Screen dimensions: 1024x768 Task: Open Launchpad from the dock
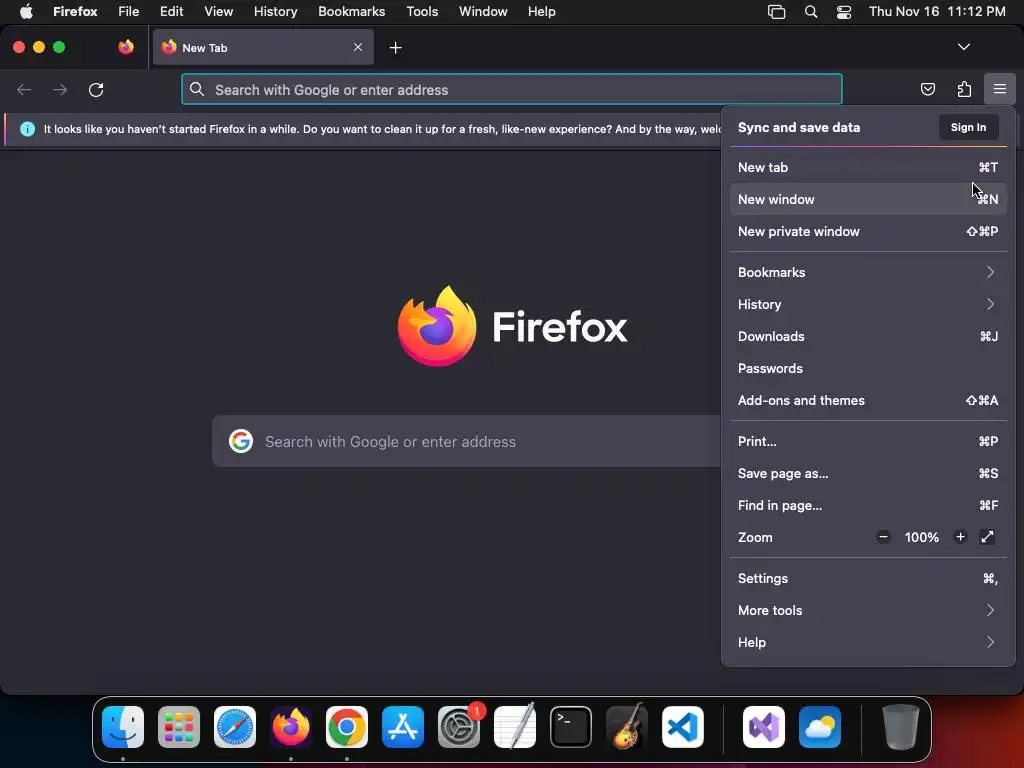click(x=179, y=727)
